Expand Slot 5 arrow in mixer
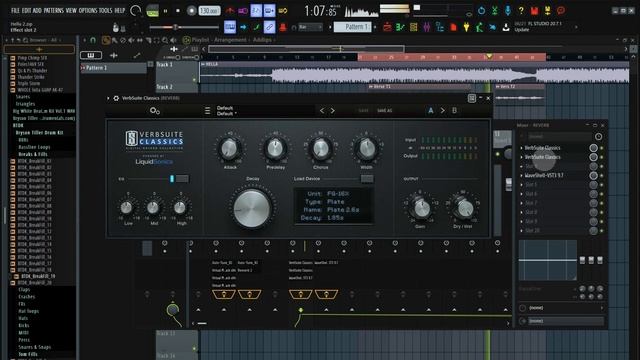Viewport: 640px width, 360px height. 522,185
